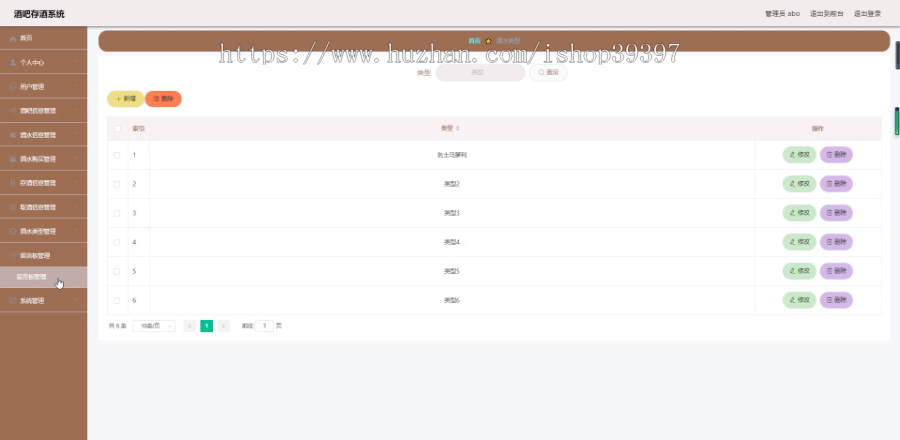Image resolution: width=900 pixels, height=440 pixels.
Task: Expand the 取酒信息管理 menu chevron
Action: point(76,207)
